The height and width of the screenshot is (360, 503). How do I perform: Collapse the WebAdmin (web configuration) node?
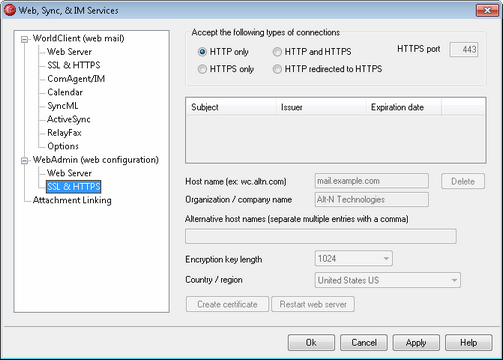[24, 161]
